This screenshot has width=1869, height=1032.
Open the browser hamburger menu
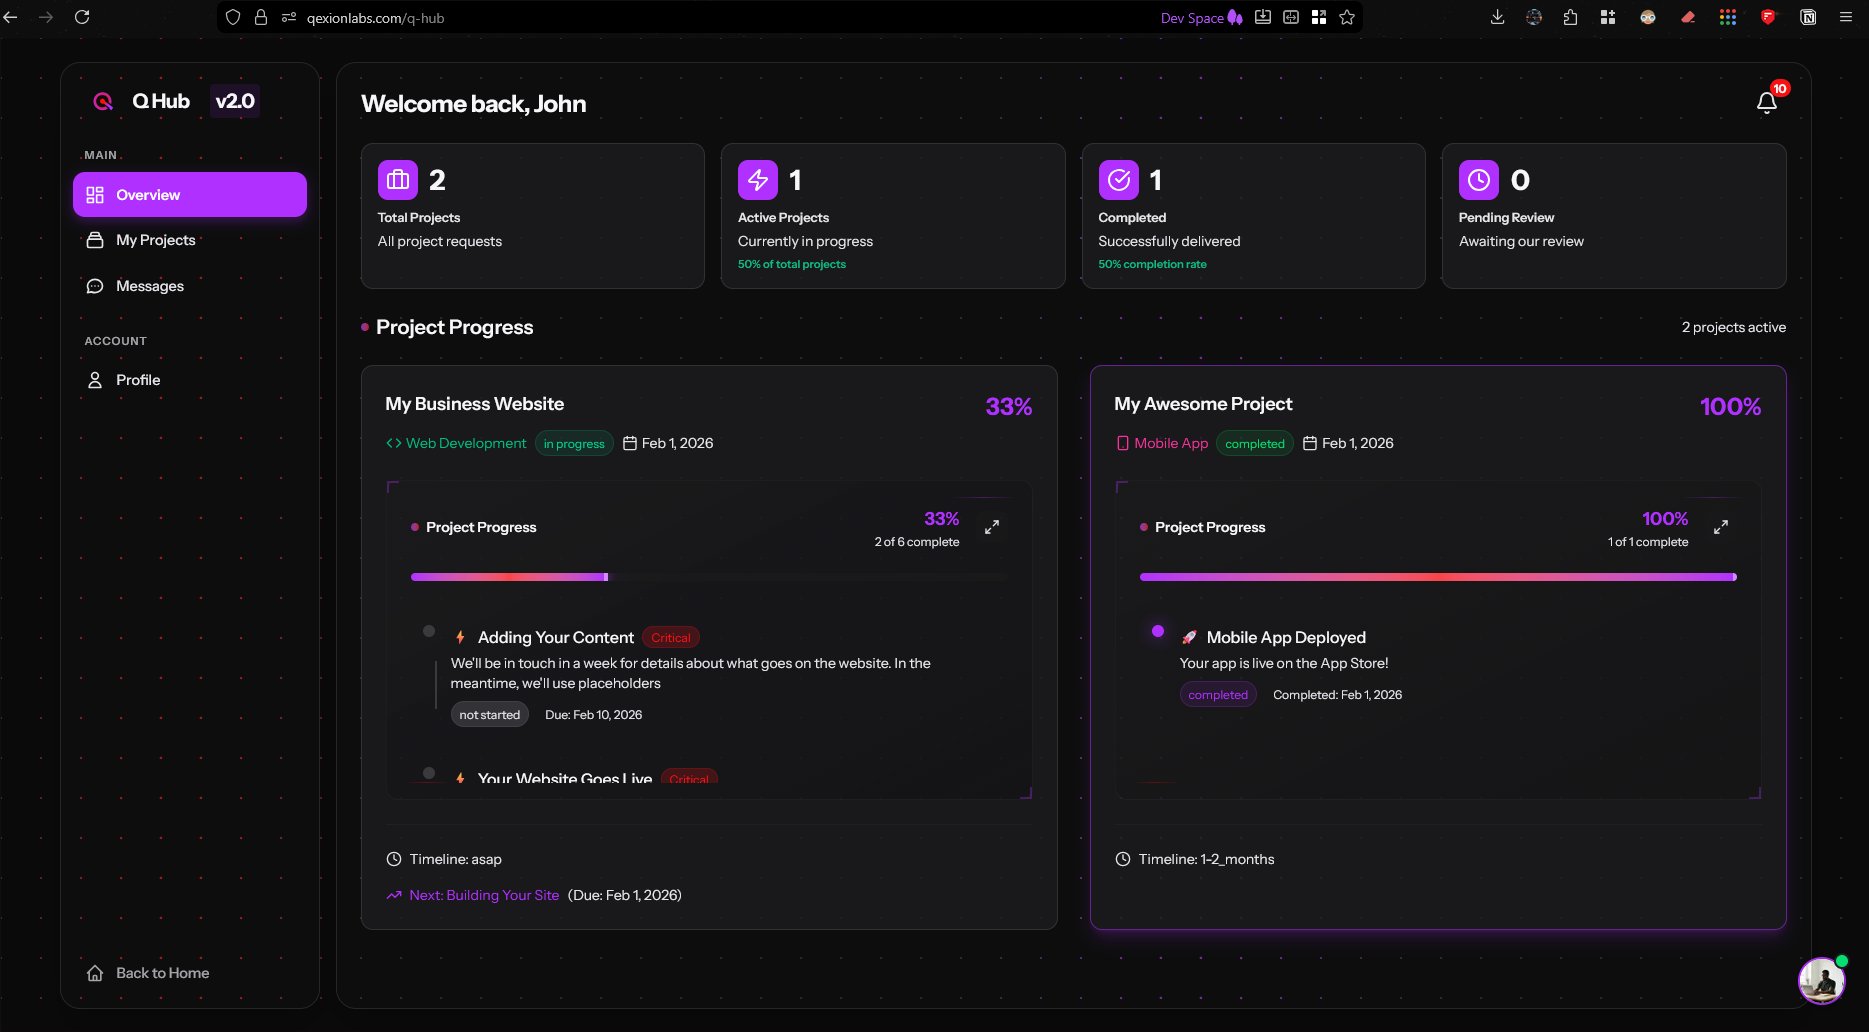[1845, 17]
